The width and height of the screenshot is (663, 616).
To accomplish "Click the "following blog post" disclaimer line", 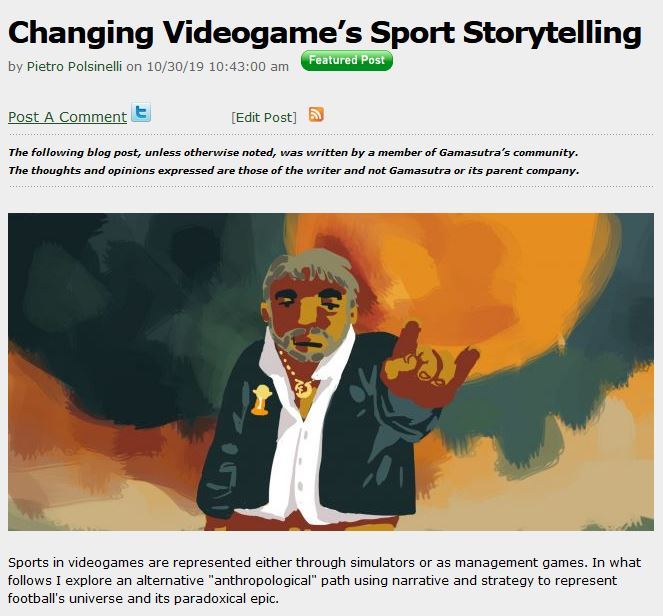I will click(x=293, y=152).
